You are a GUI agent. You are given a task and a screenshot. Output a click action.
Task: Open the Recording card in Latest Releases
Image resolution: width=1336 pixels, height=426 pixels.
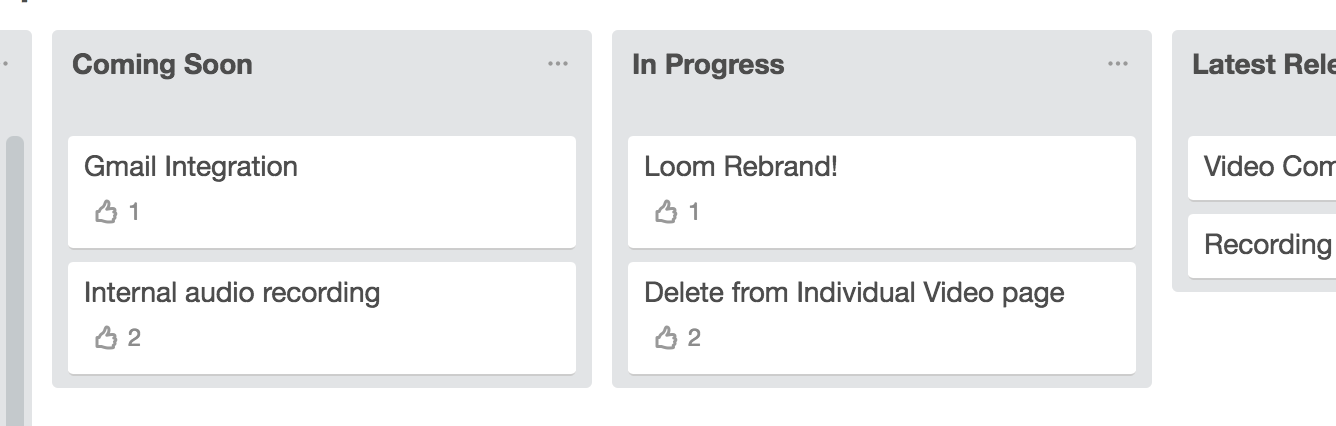[x=1262, y=246]
